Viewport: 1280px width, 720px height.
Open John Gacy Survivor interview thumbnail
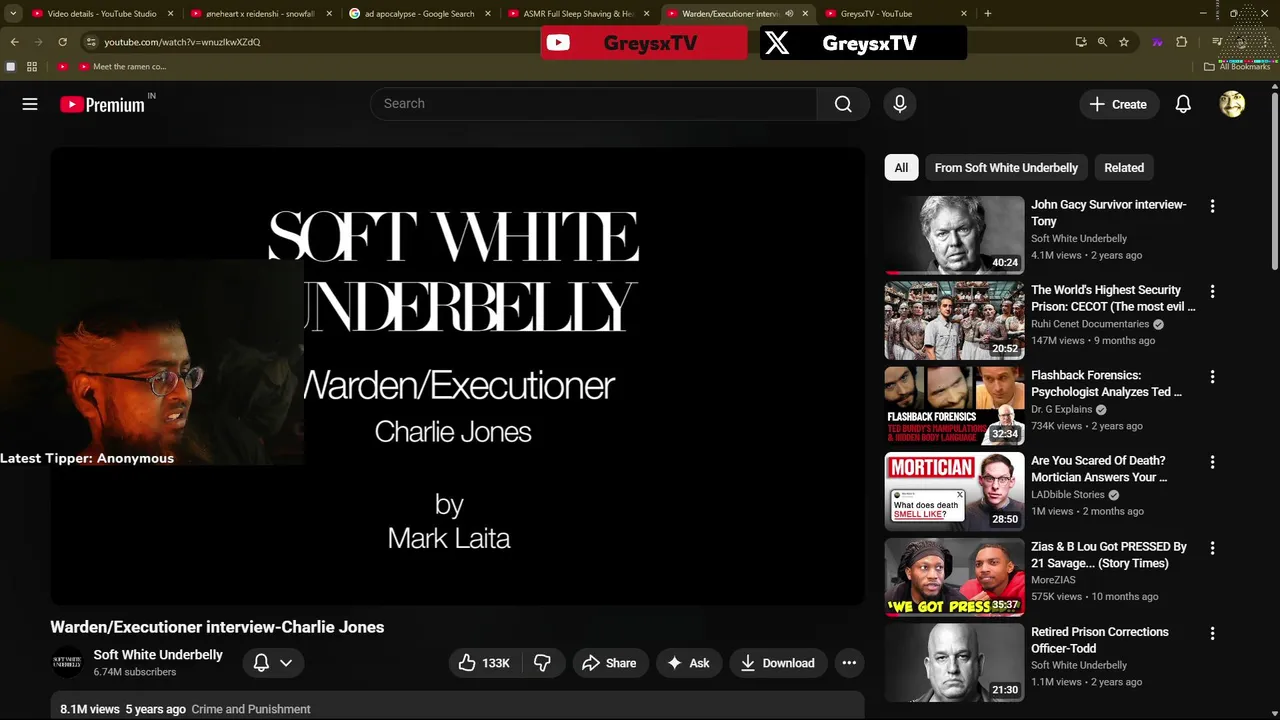pyautogui.click(x=954, y=235)
